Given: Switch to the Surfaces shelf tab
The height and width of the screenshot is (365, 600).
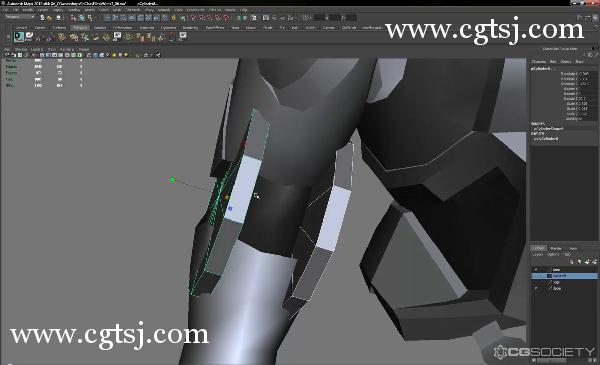Looking at the screenshot, I should [59, 28].
